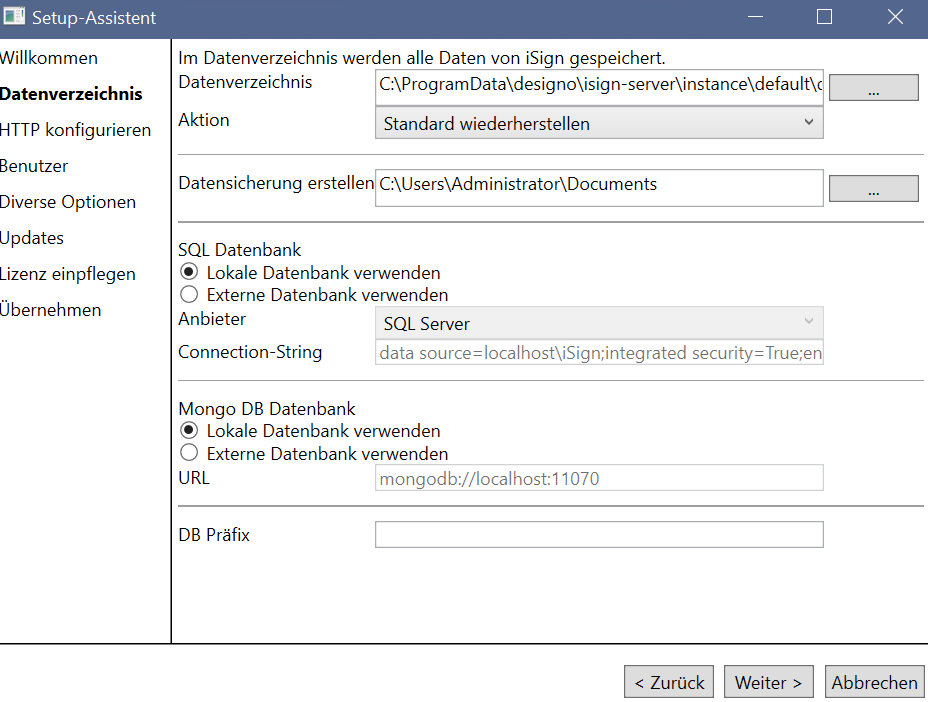Select local SQL database radio button
This screenshot has width=928, height=702.
click(189, 272)
